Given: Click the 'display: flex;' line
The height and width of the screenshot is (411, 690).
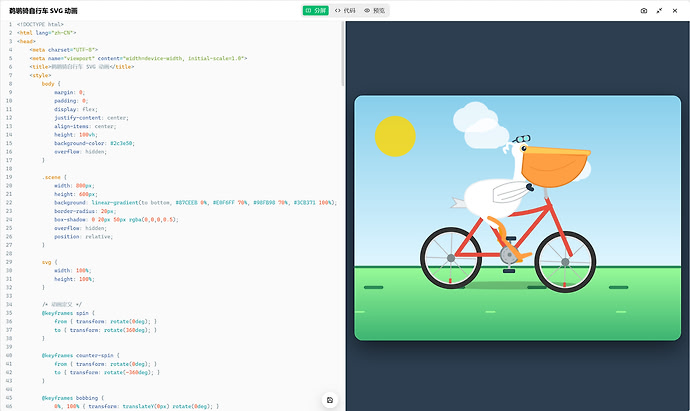Looking at the screenshot, I should click(x=76, y=109).
